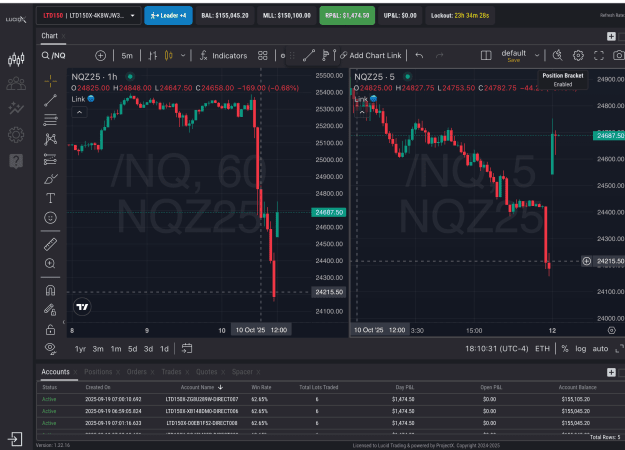Toggle log scale mode
The image size is (625, 450).
[580, 349]
